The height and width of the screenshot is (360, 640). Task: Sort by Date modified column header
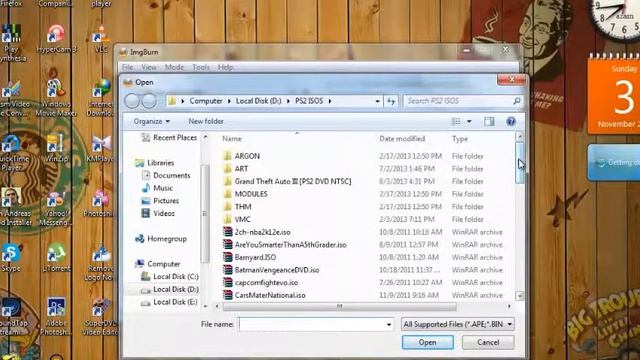click(402, 139)
